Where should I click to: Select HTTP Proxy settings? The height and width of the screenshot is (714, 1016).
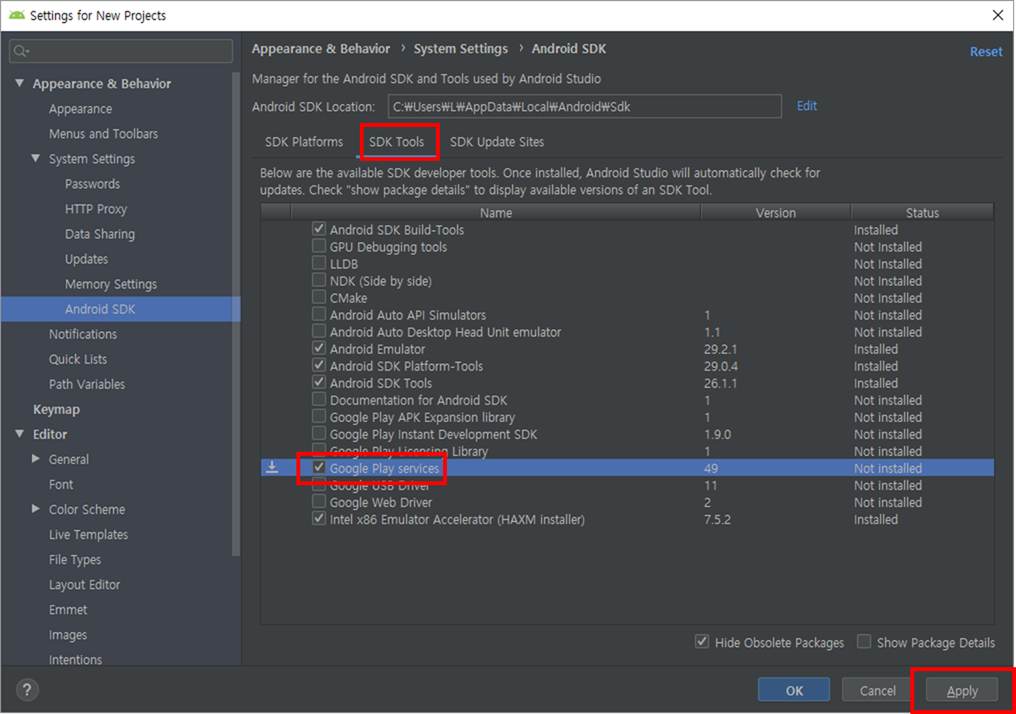coord(96,209)
